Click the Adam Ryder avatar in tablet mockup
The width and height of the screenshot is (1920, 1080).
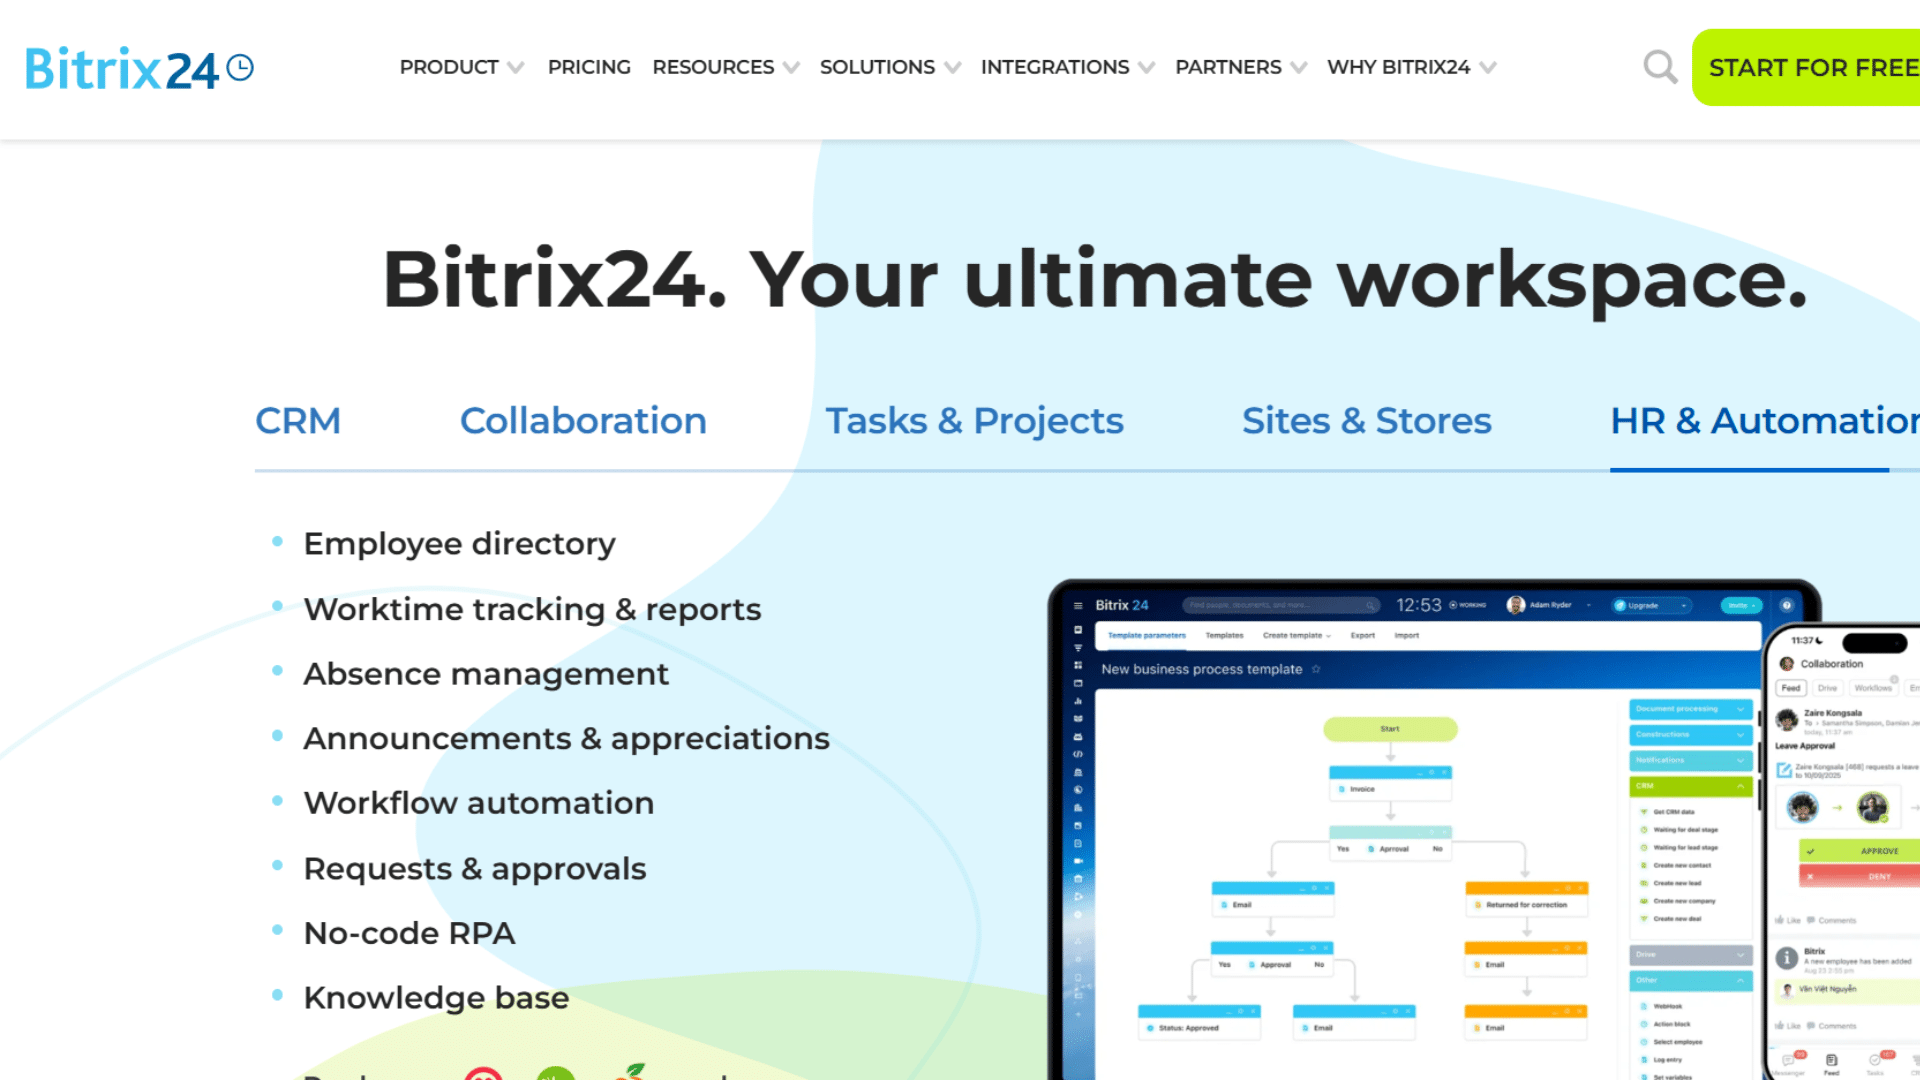tap(1516, 605)
